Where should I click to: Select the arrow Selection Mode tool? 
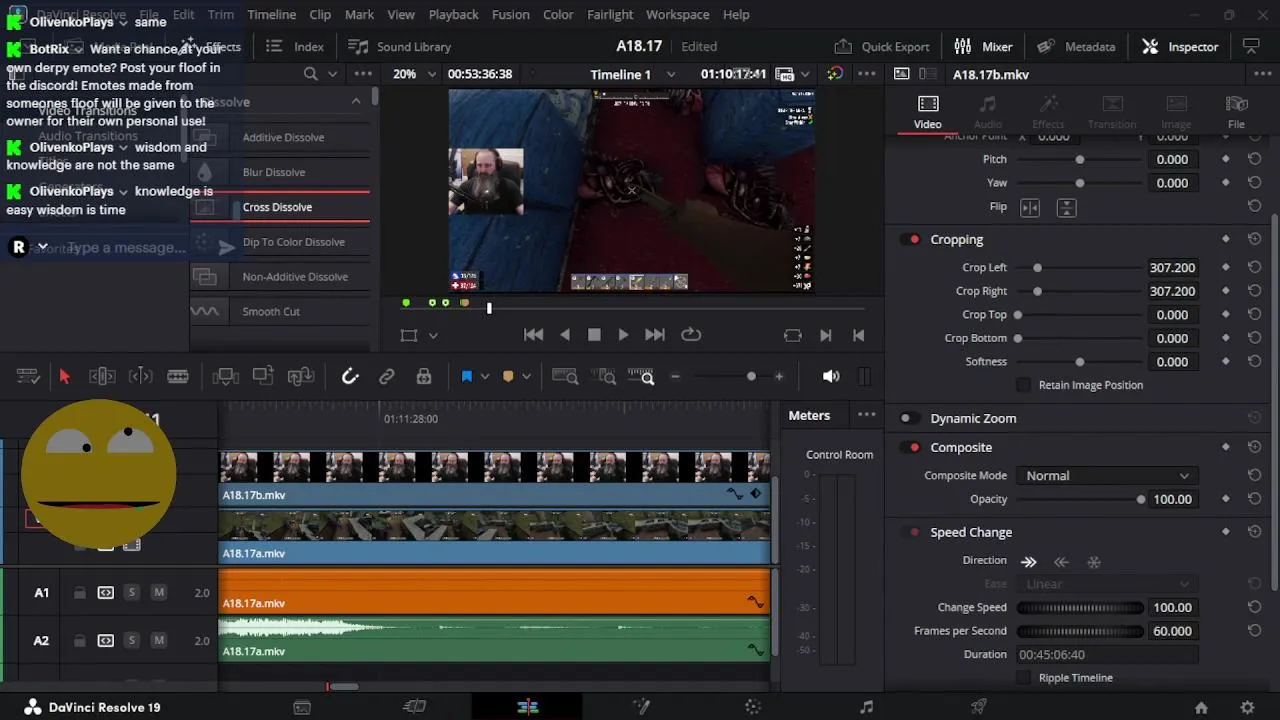point(65,376)
